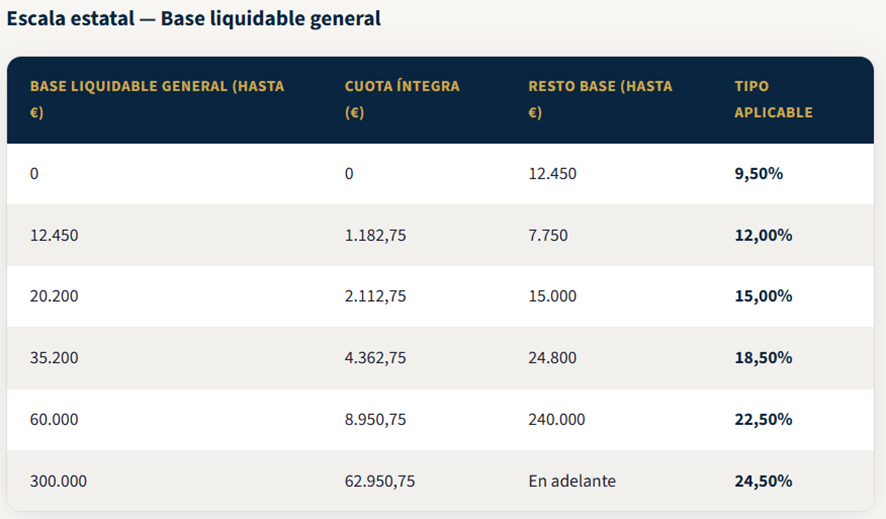Click the 'En adelante' cell
Viewport: 886px width, 519px height.
coord(571,481)
